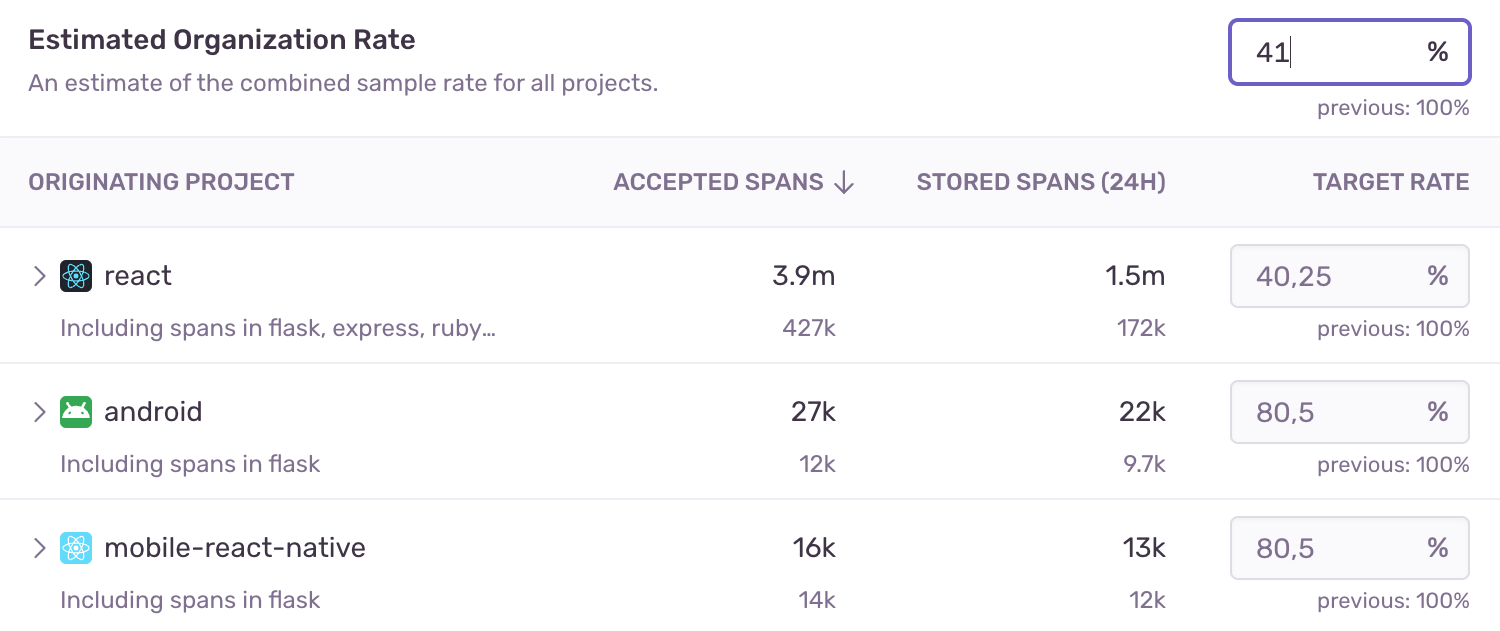Focus the Estimated Organization Rate input

click(x=1330, y=52)
